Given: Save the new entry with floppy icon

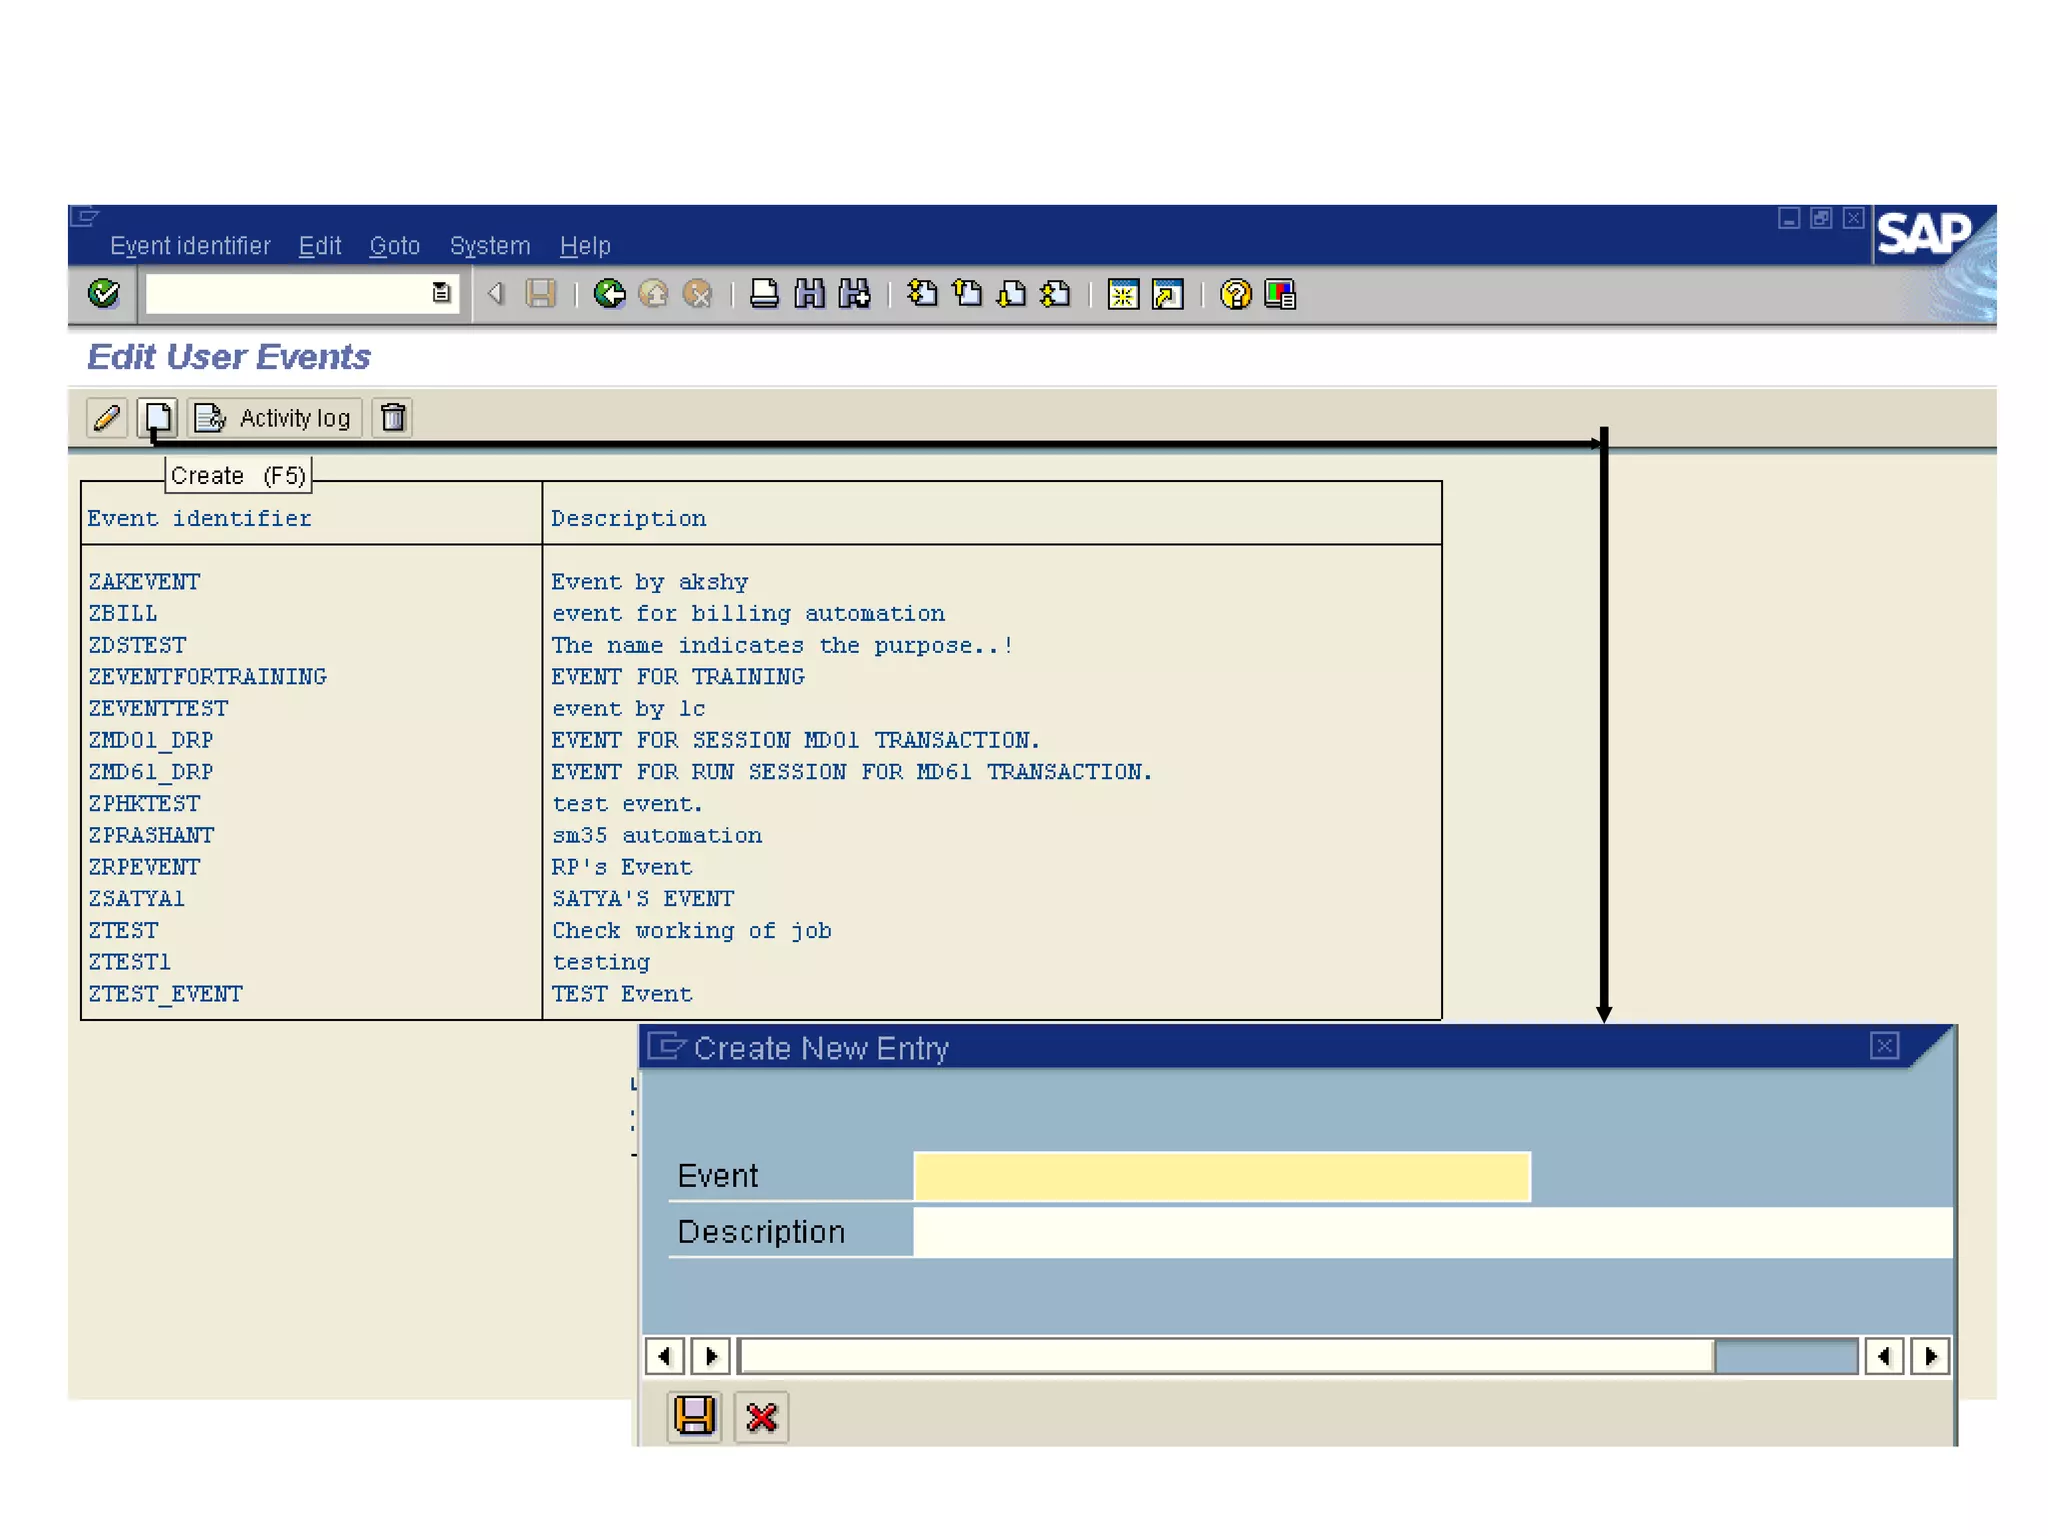Looking at the screenshot, I should [694, 1416].
